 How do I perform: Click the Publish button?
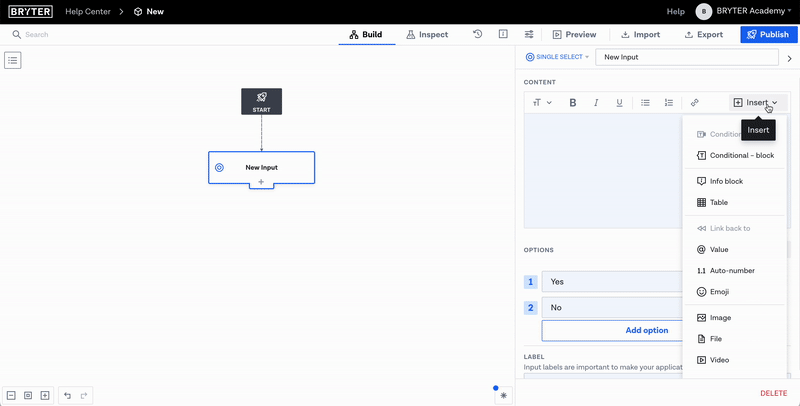(x=769, y=34)
